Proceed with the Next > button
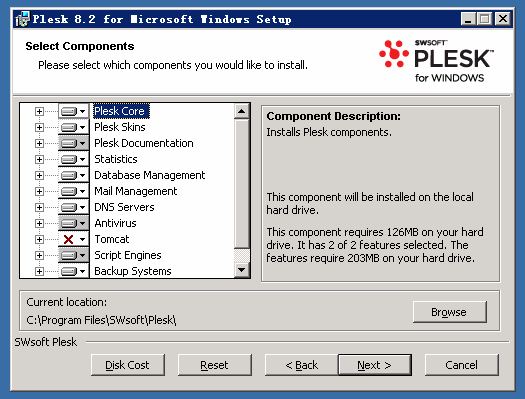The width and height of the screenshot is (525, 399). (375, 365)
